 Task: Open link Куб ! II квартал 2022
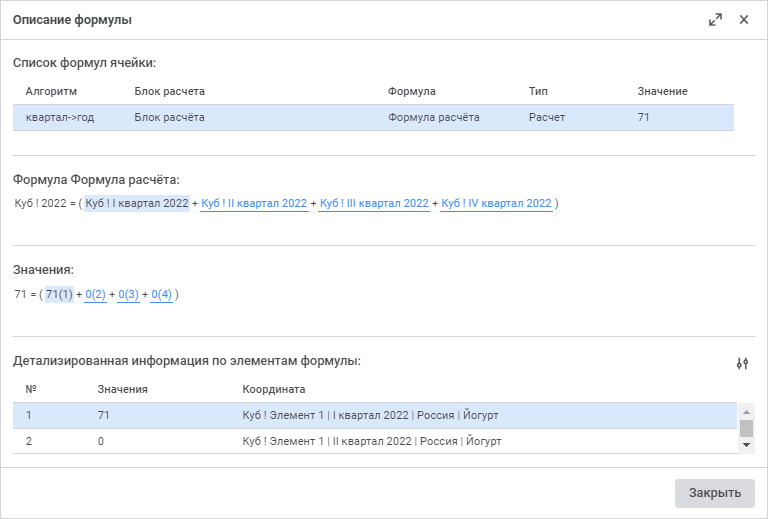point(254,204)
